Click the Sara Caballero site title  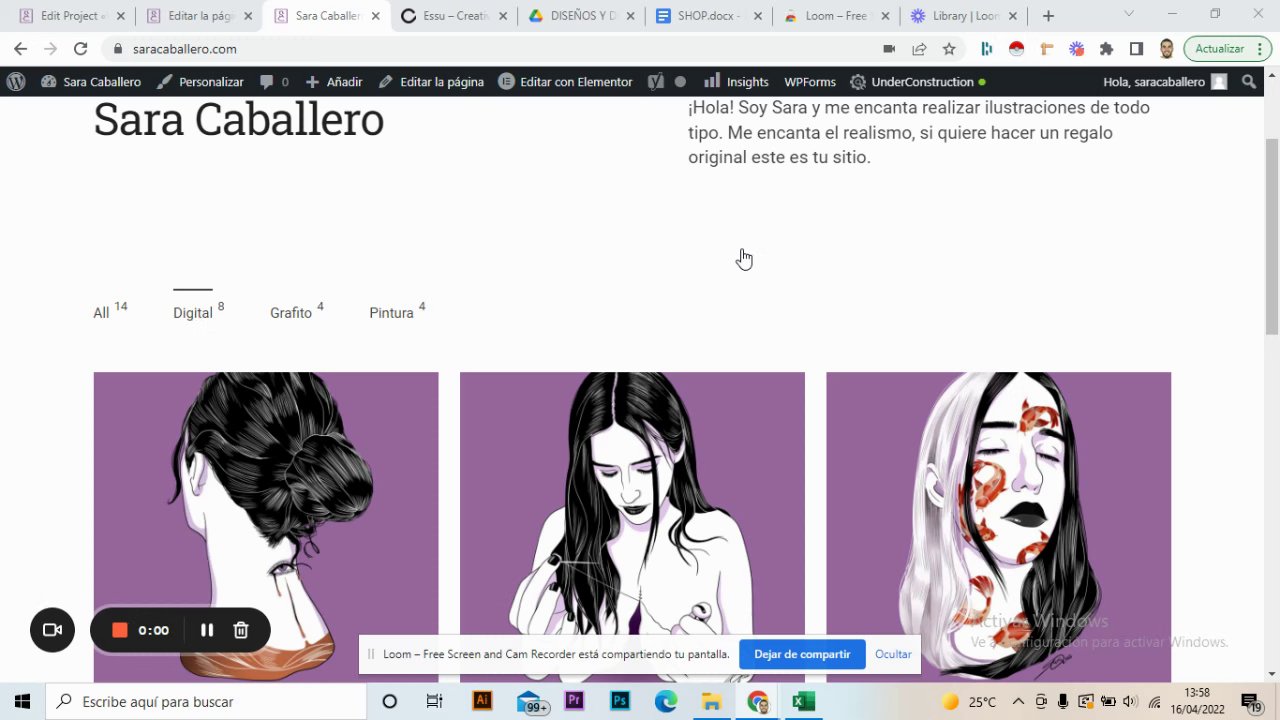(x=239, y=119)
